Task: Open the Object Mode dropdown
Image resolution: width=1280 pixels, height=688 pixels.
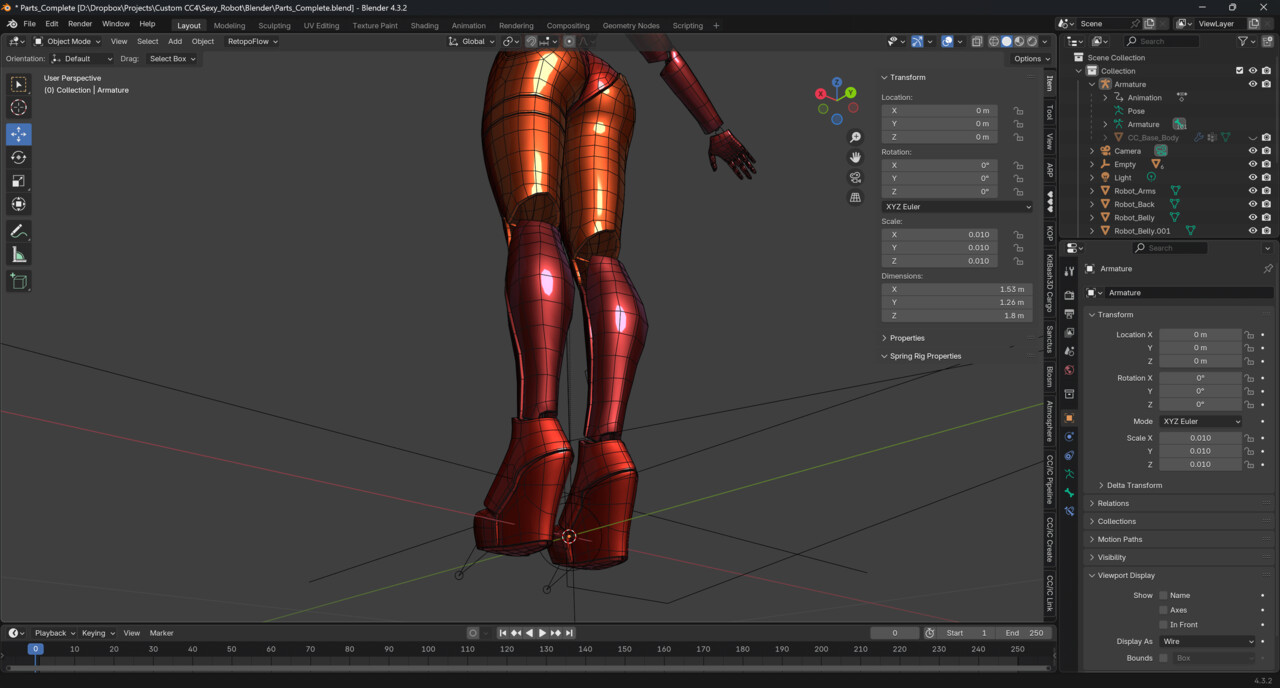Action: tap(68, 41)
